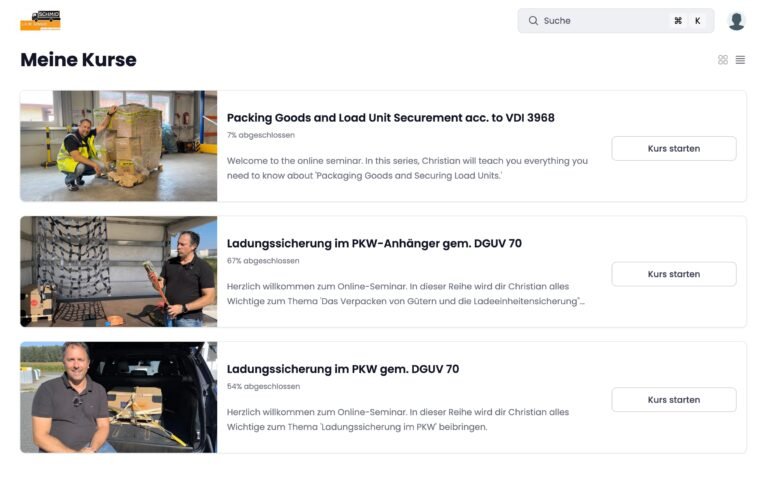Click the 54% abgeschlossen progress label
Viewport: 768px width, 502px height.
[264, 386]
